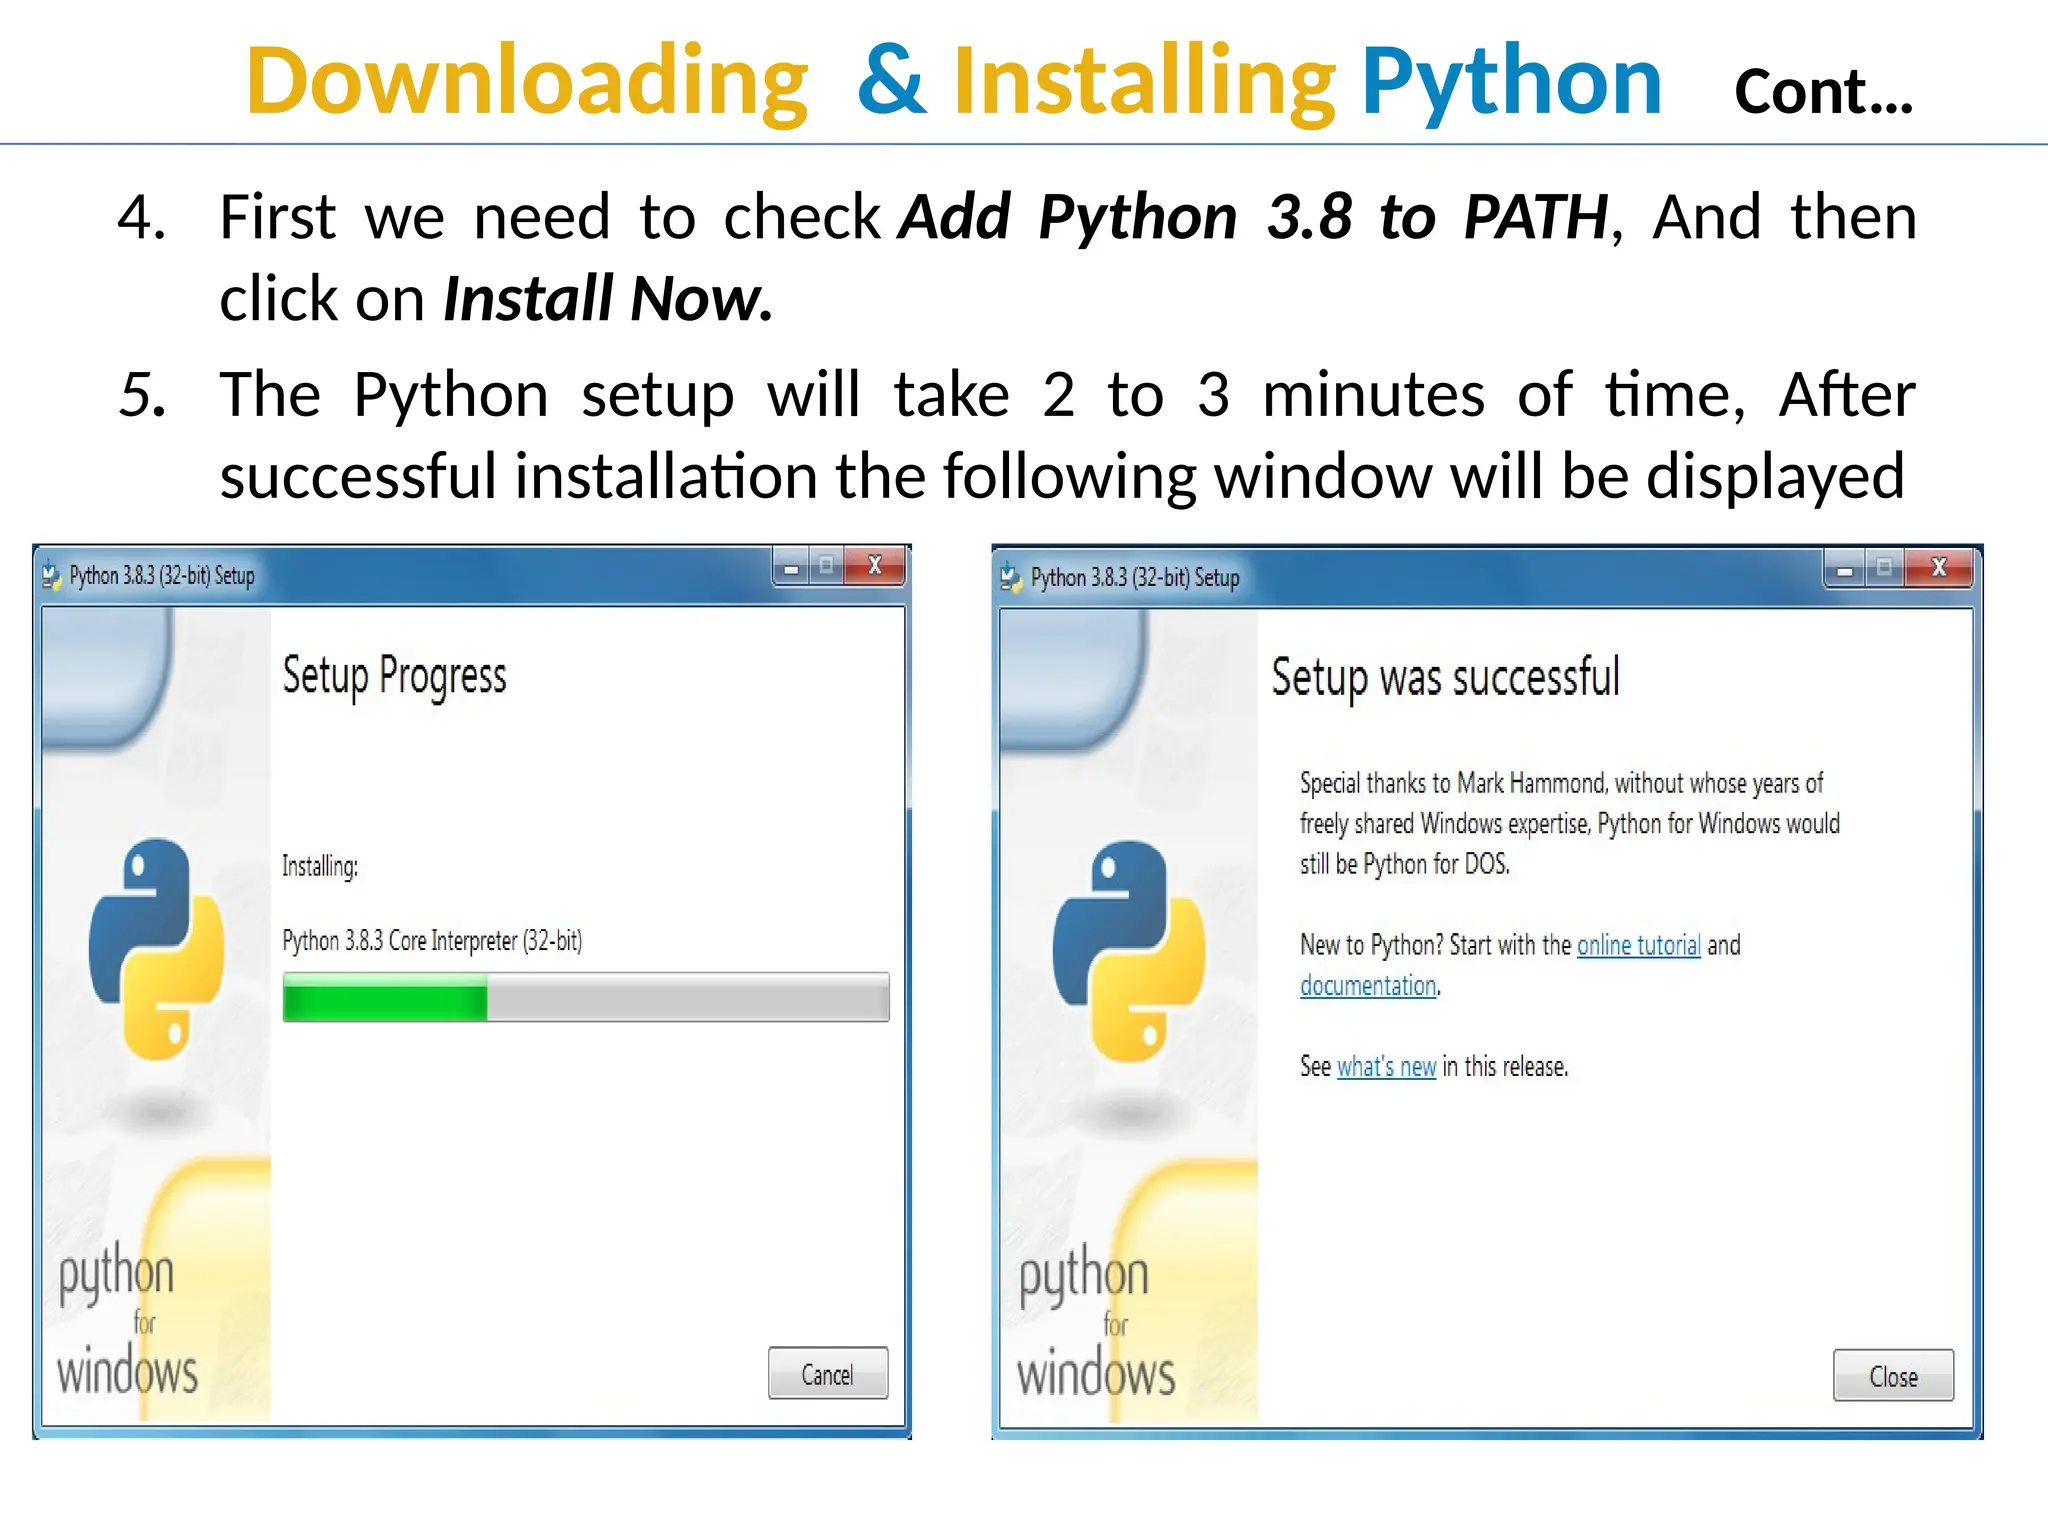Minimize the Setup was successful window

(x=1845, y=570)
